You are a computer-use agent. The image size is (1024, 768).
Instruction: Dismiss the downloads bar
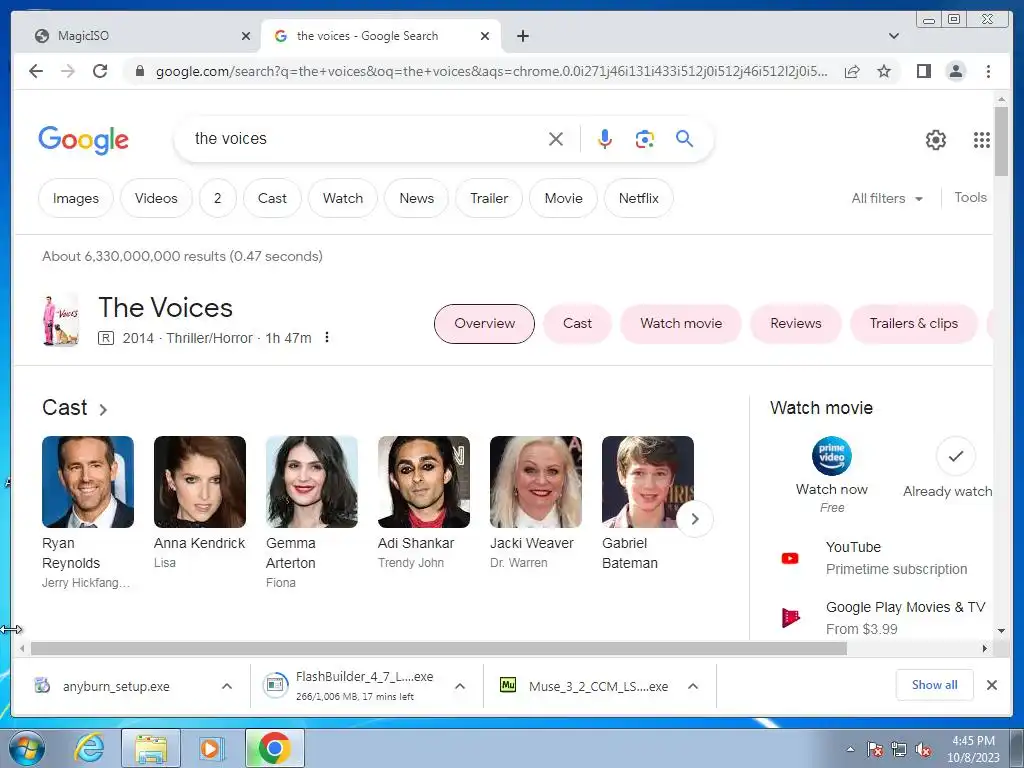click(x=991, y=685)
